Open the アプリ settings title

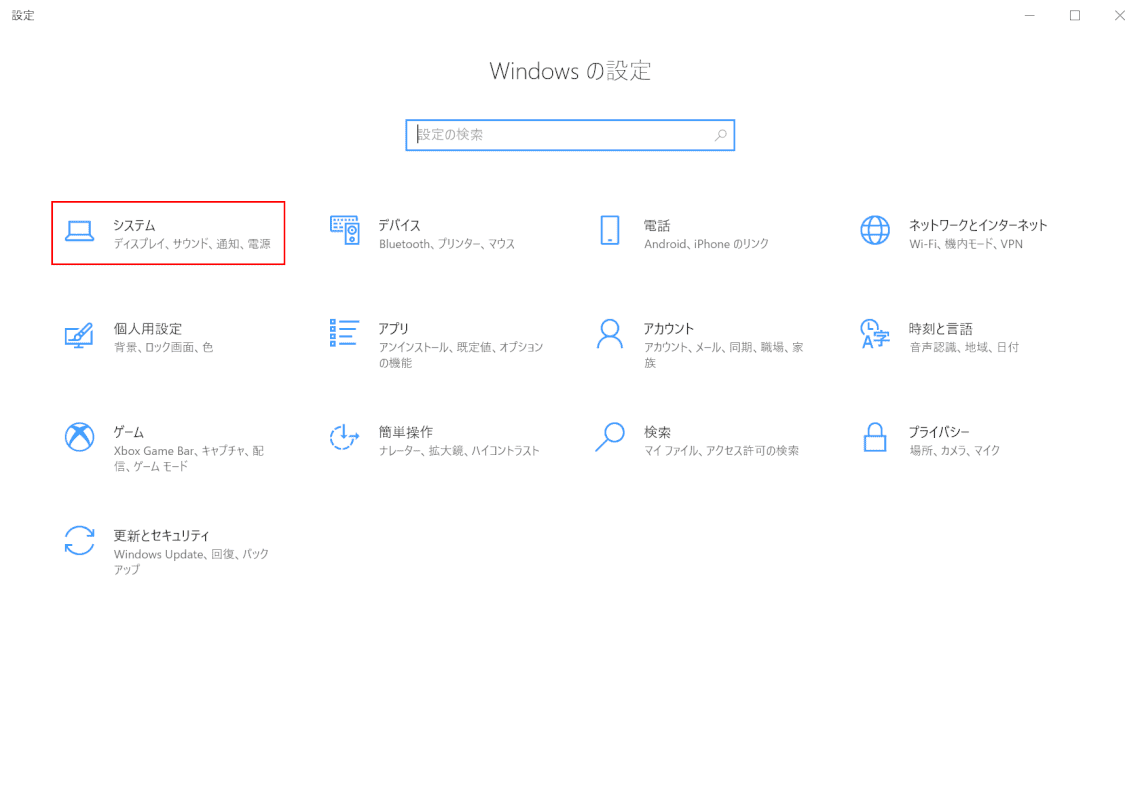pos(393,329)
